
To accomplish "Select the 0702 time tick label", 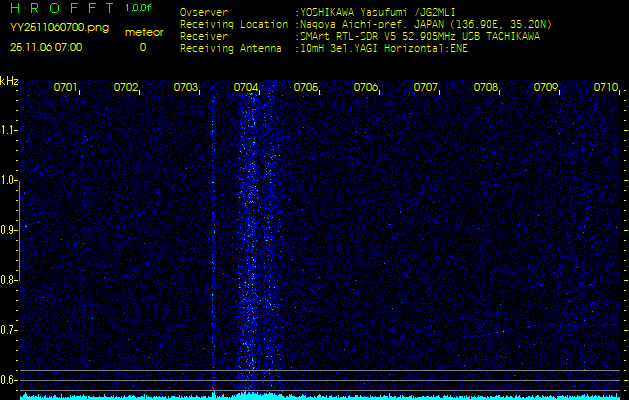I will tap(126, 88).
